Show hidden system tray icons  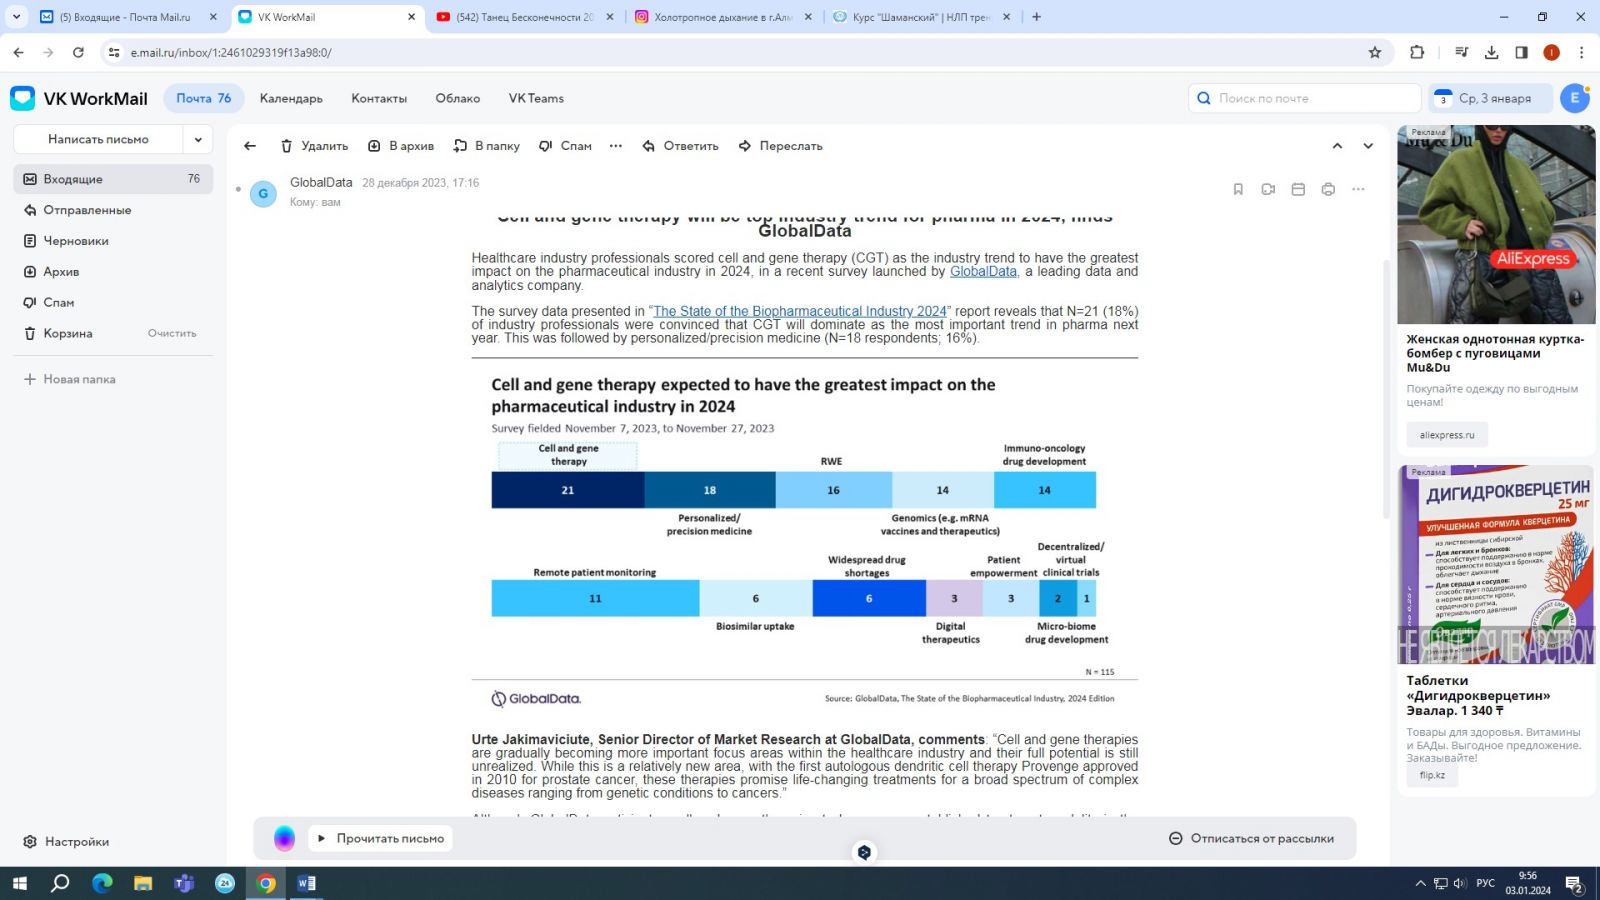click(1420, 883)
